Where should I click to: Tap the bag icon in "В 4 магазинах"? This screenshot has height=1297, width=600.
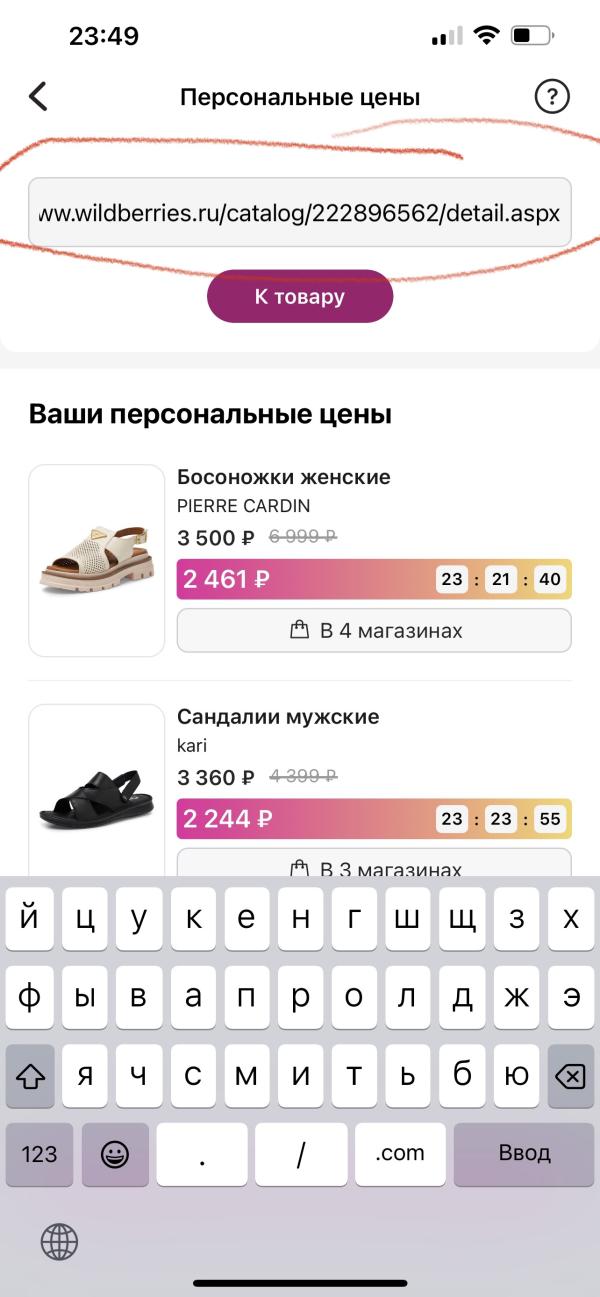299,631
